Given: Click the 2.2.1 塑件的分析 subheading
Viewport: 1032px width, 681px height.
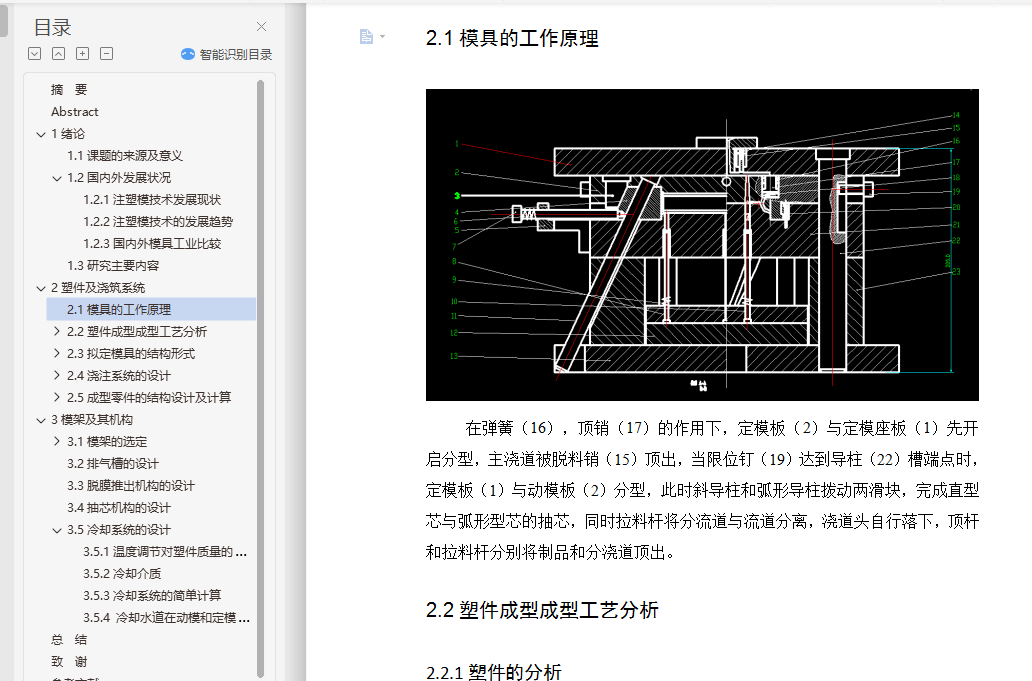Looking at the screenshot, I should click(x=494, y=672).
